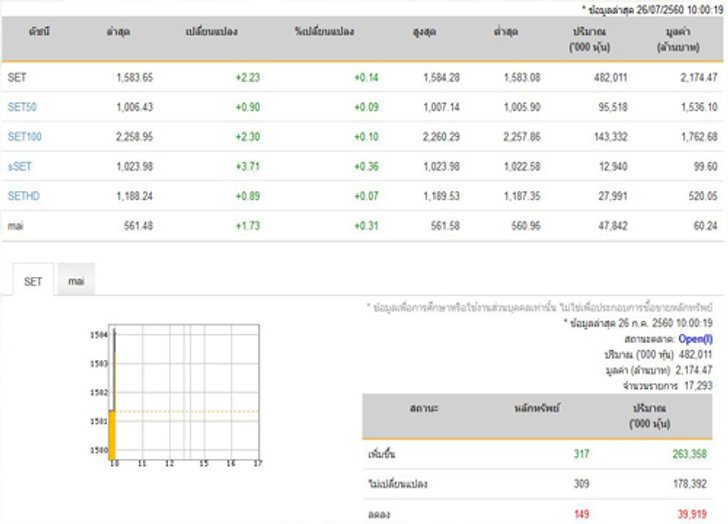The image size is (728, 524).
Task: Click the mai percent change +0.31
Action: tap(366, 226)
